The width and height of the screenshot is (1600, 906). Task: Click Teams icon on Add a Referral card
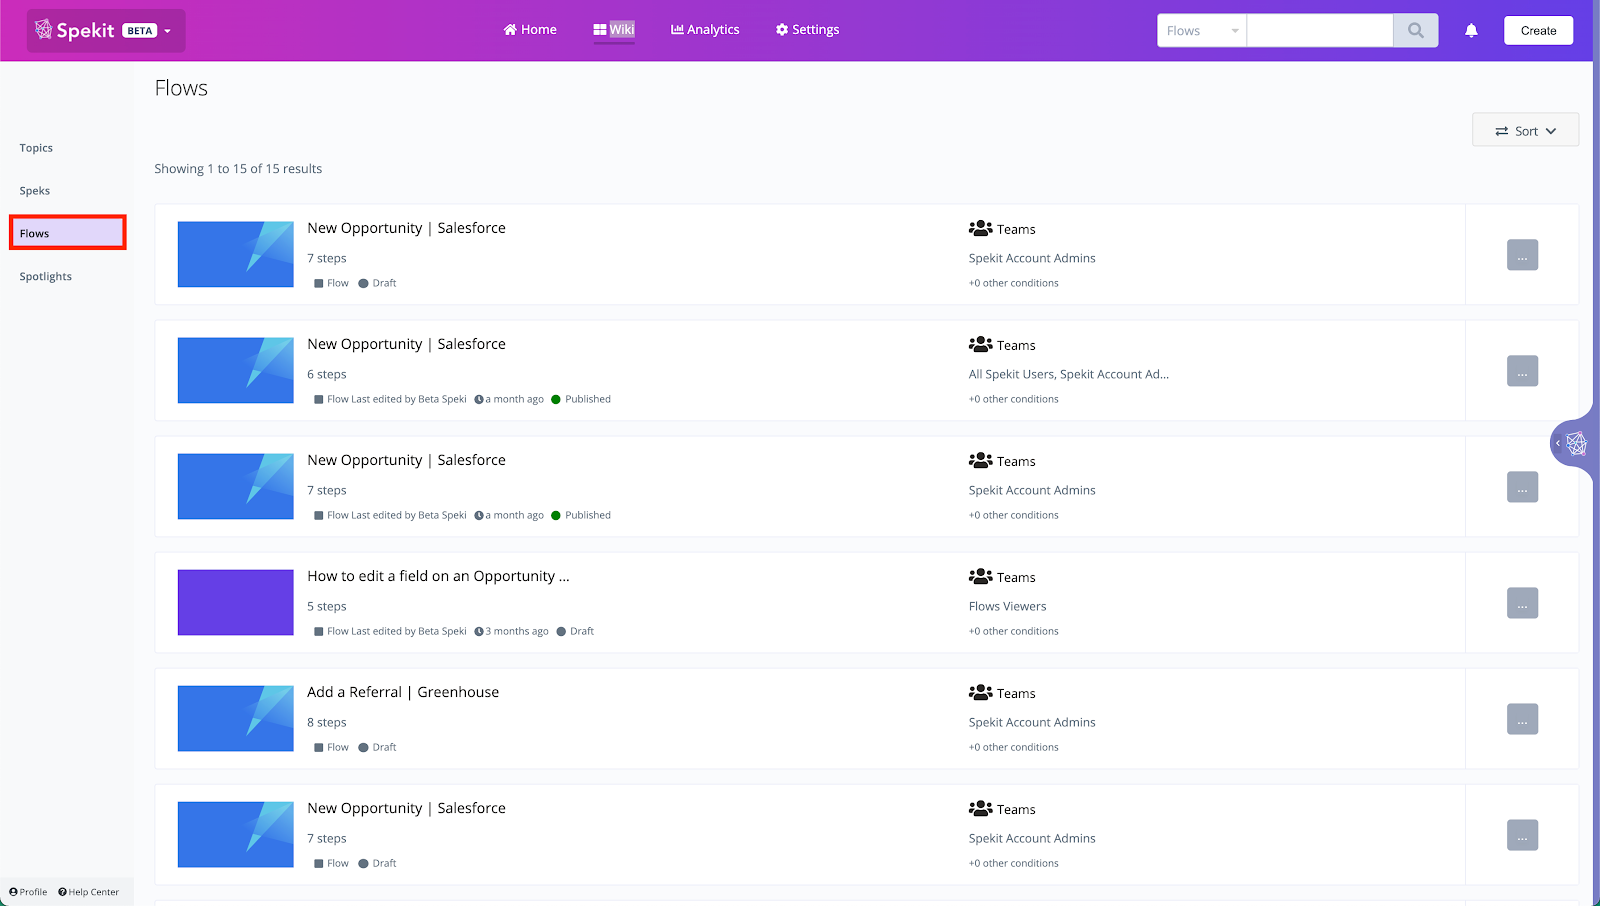[980, 693]
